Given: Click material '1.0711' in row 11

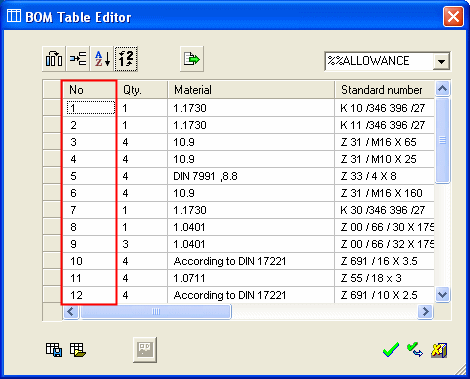Looking at the screenshot, I should 251,278.
